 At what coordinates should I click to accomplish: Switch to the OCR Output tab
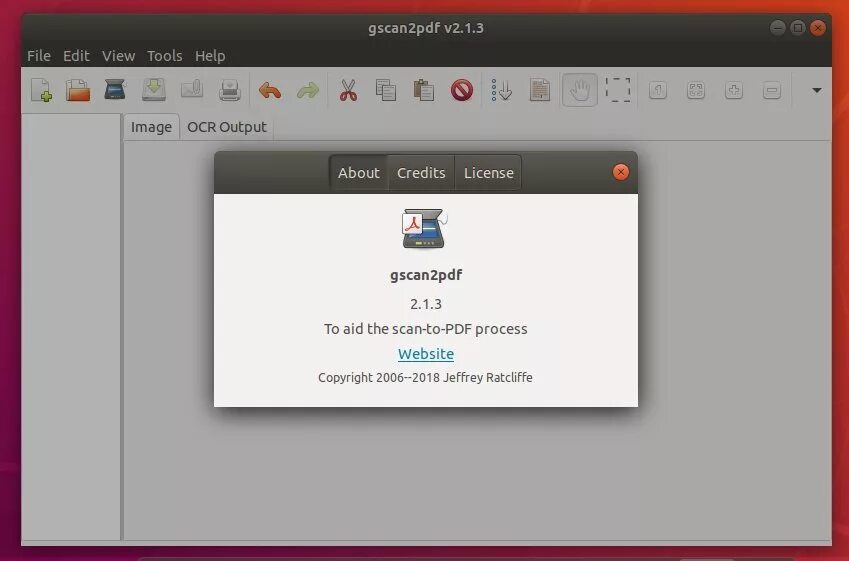pos(227,127)
